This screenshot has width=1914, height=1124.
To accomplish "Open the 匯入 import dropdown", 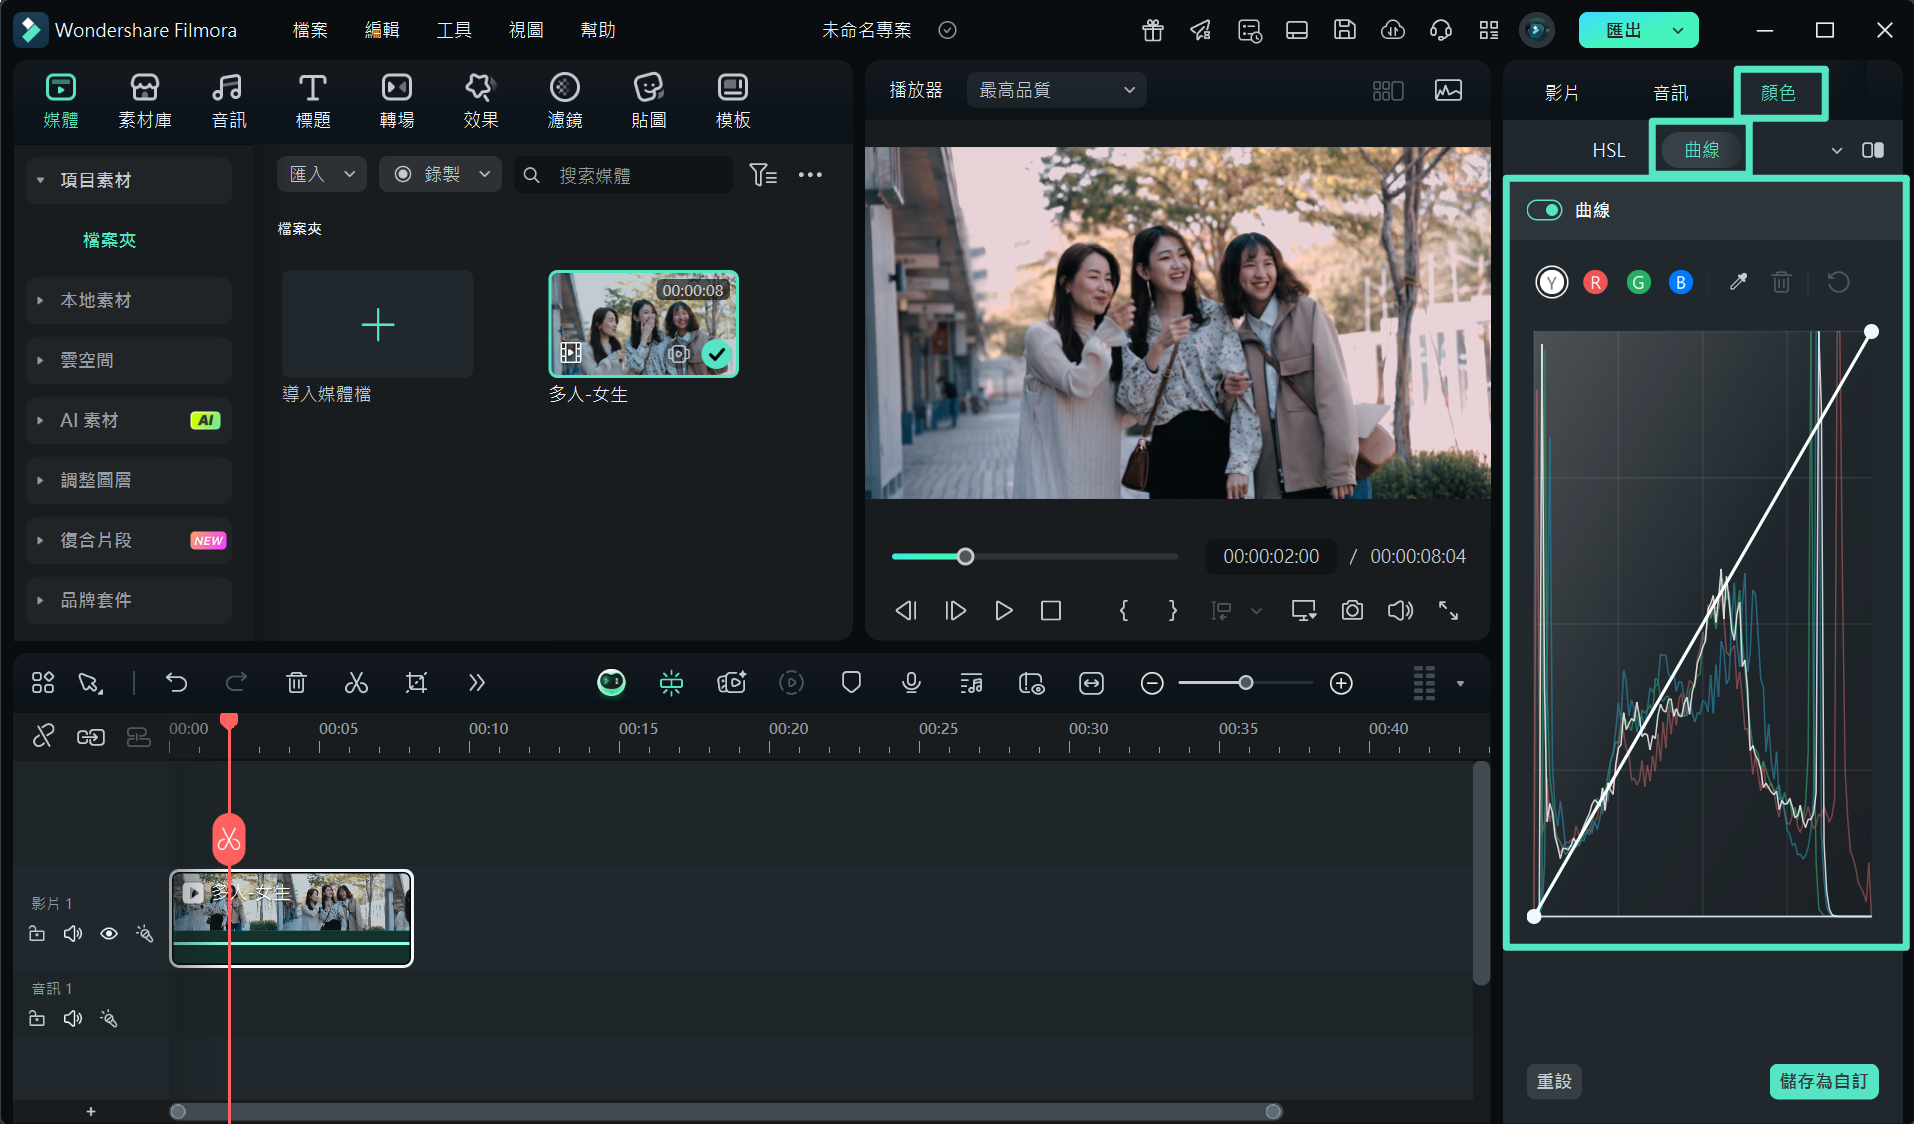I will (322, 174).
